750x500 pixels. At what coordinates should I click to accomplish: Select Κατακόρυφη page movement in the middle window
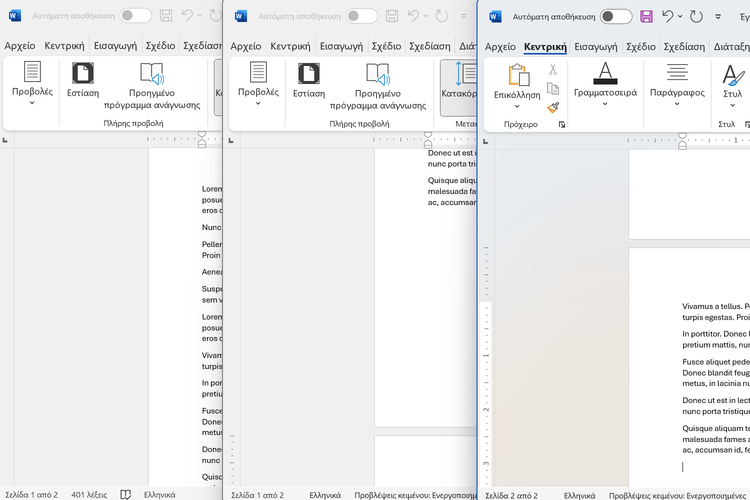[459, 87]
